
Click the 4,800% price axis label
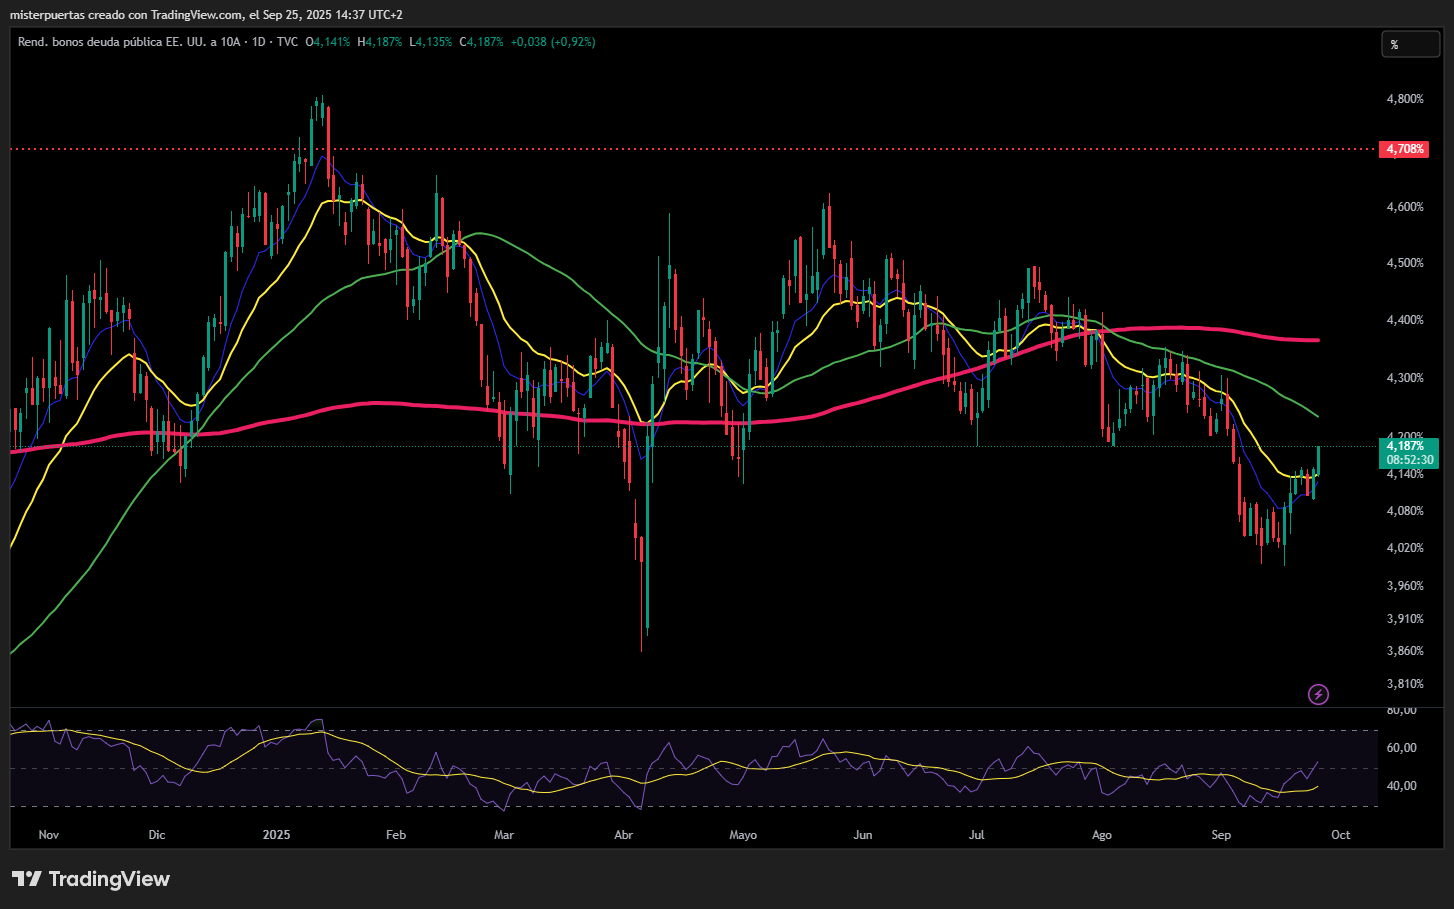[x=1405, y=99]
